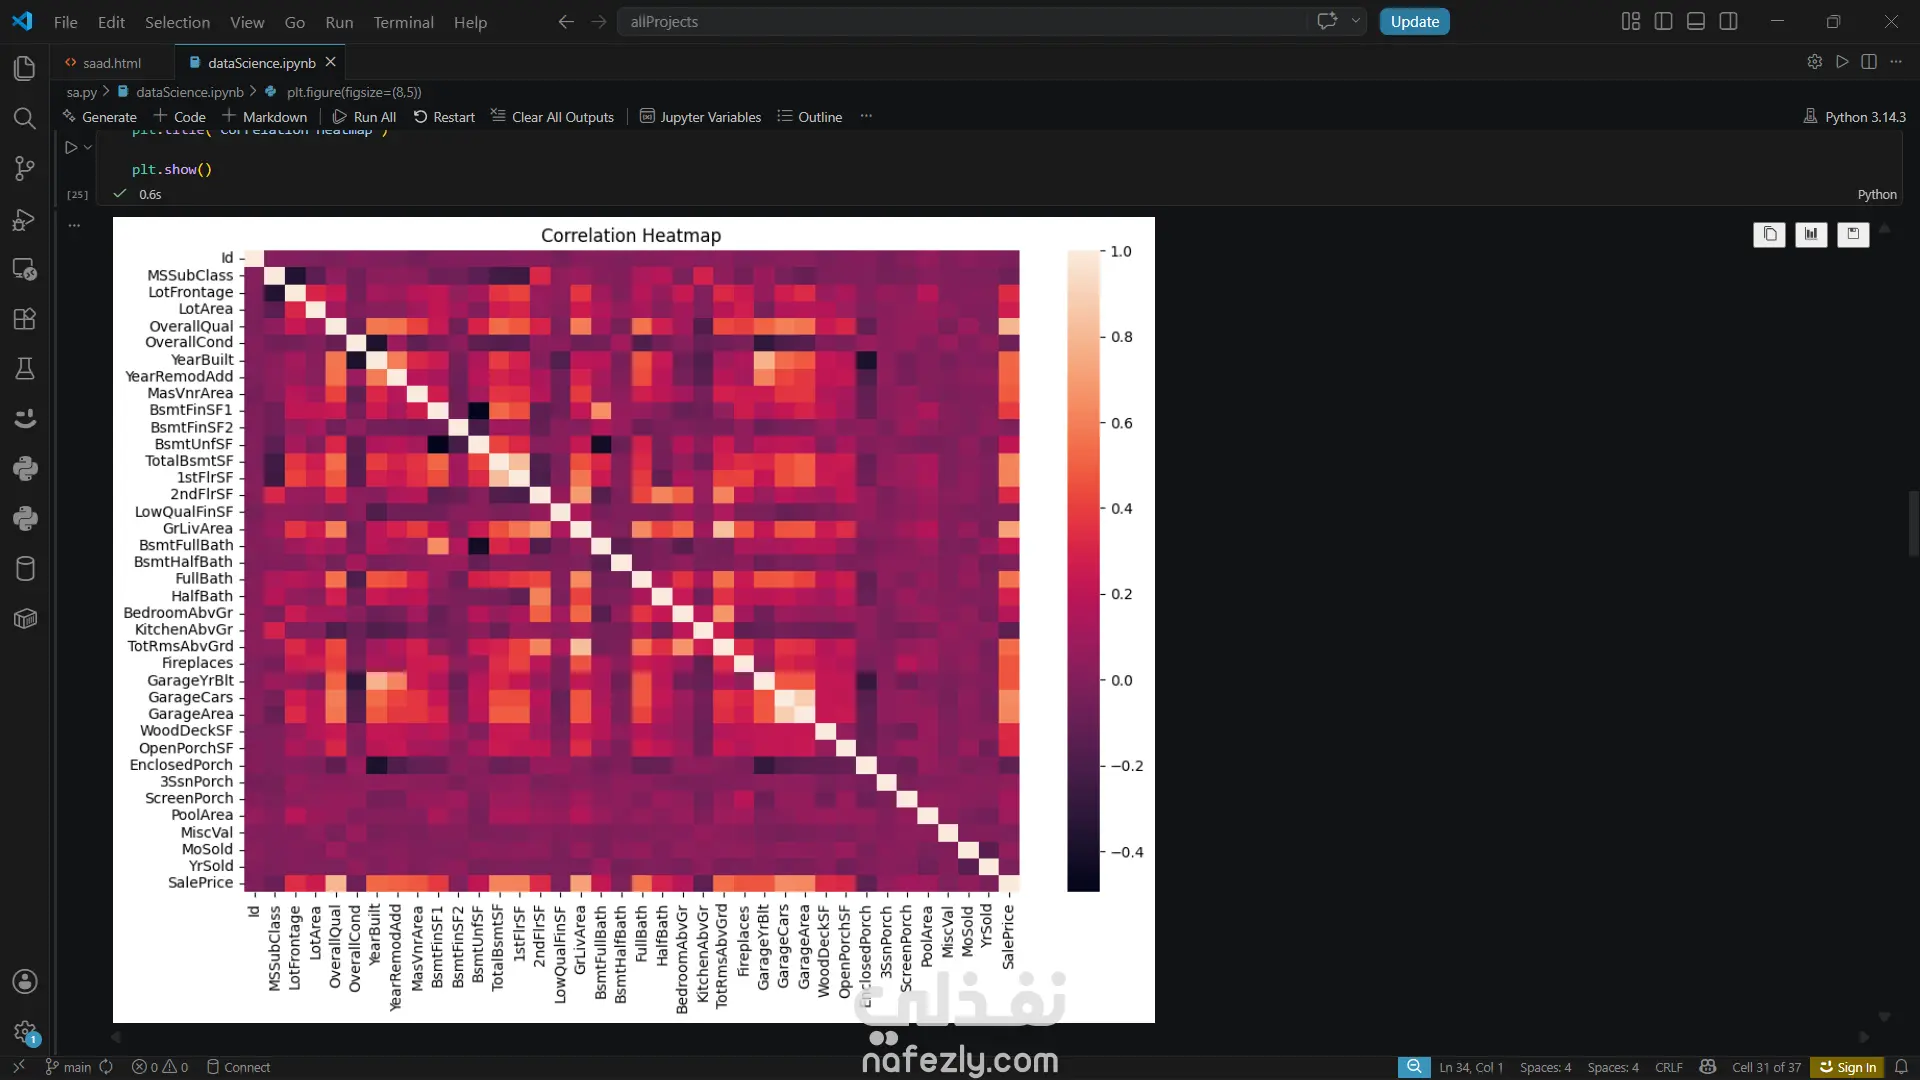1920x1080 pixels.
Task: Open heatmap in plot viewer
Action: tap(1811, 234)
